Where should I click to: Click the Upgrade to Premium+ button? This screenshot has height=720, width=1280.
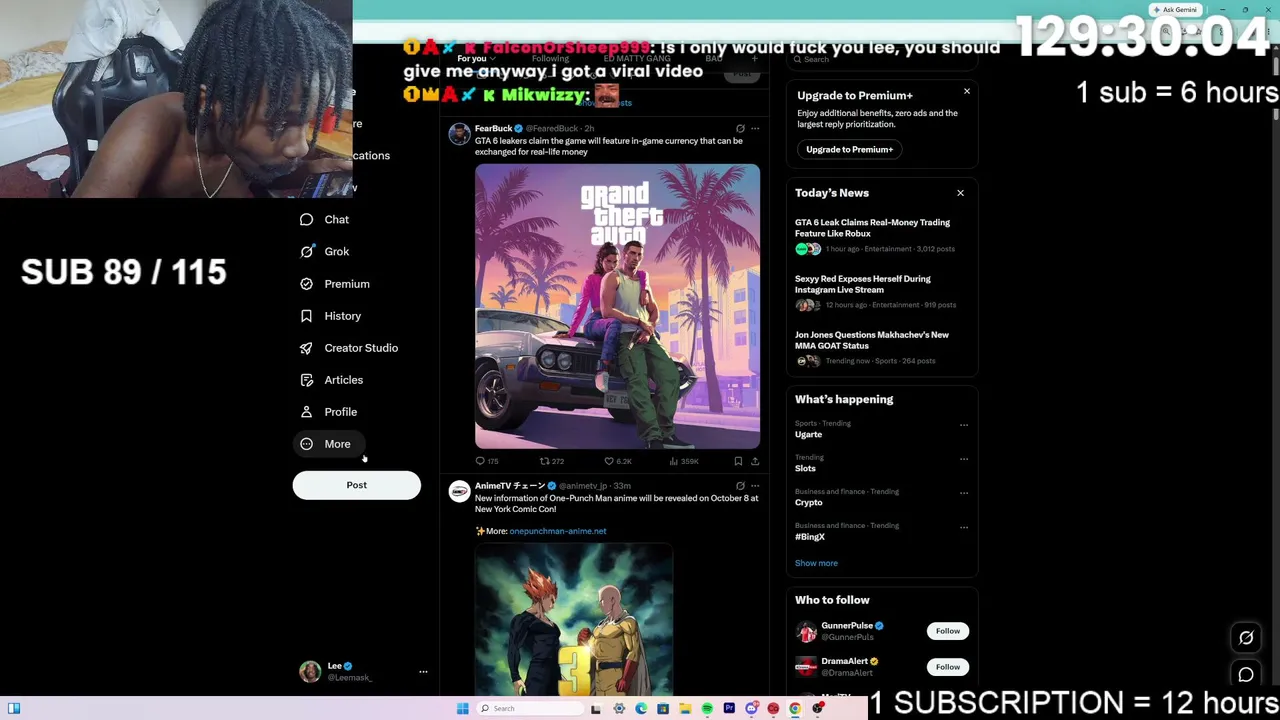click(850, 150)
